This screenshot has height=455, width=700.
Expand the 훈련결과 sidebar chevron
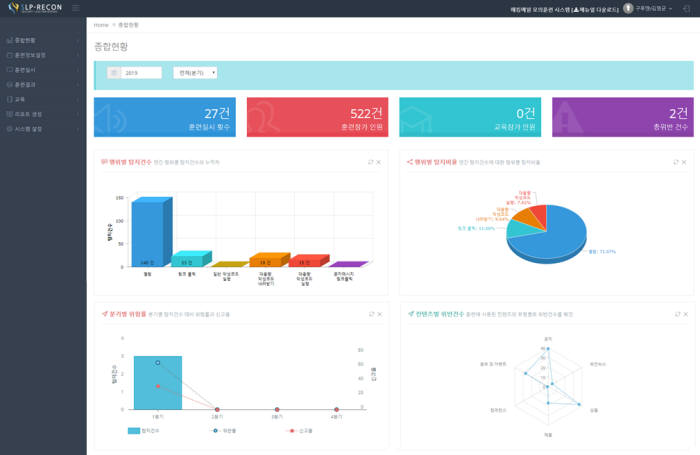click(x=78, y=84)
